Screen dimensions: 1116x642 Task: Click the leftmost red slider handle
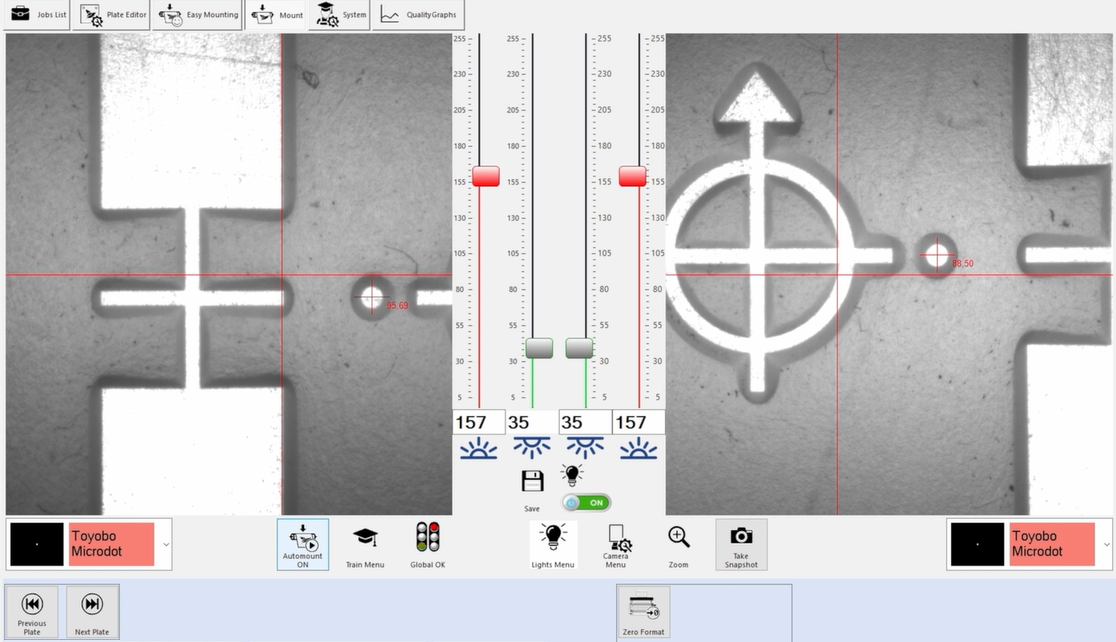pos(486,176)
